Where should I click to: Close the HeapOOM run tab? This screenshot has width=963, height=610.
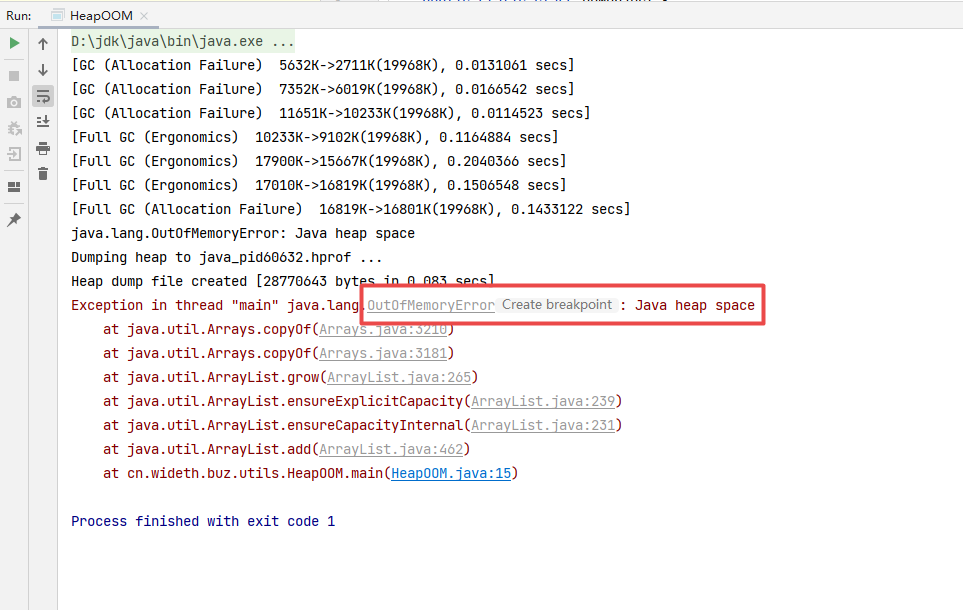[144, 16]
